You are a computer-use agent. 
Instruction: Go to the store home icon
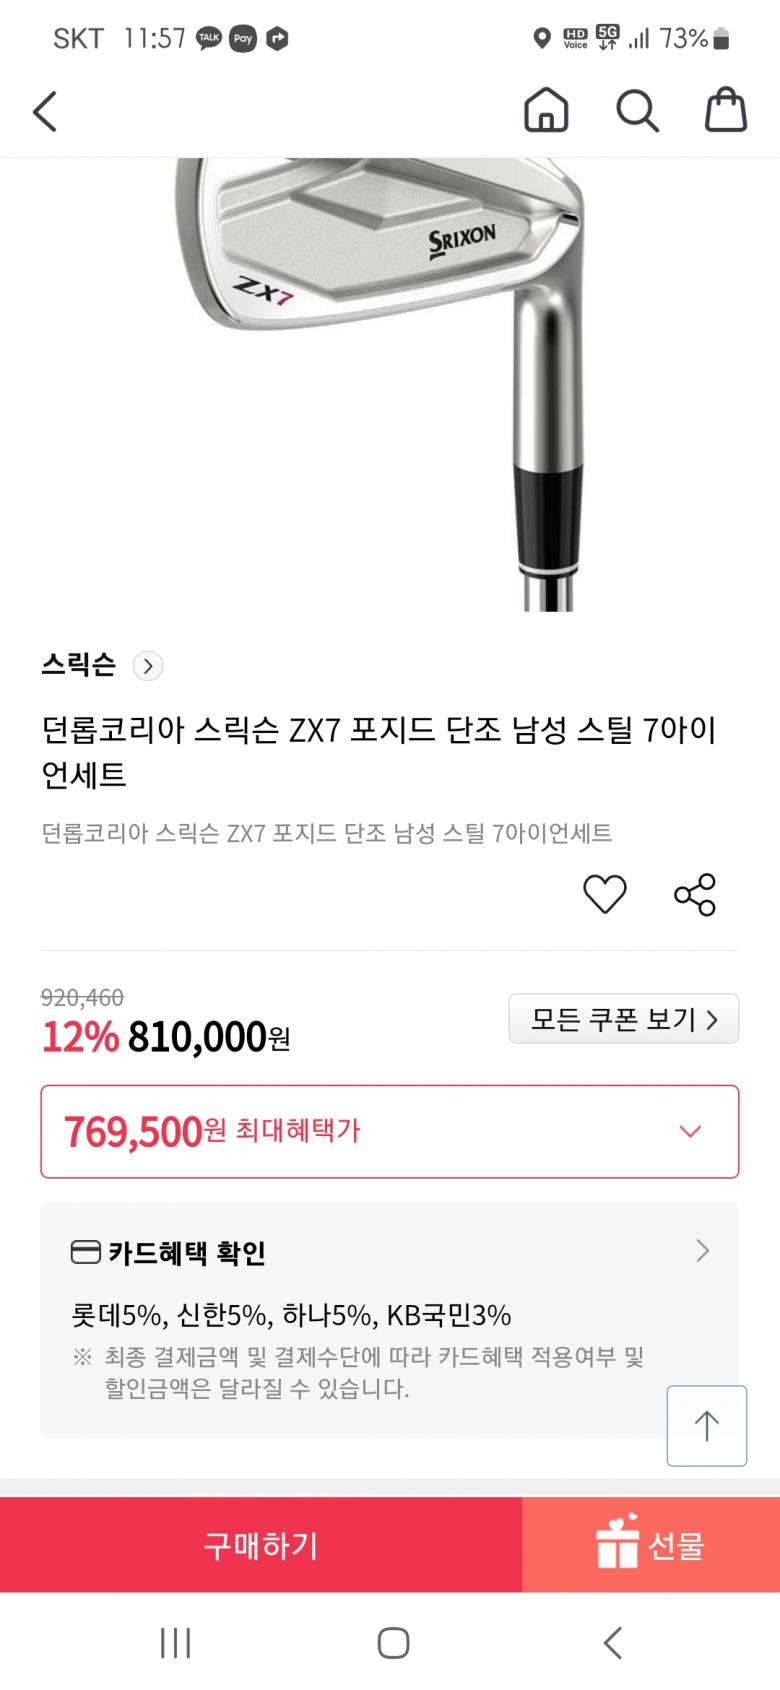point(546,110)
